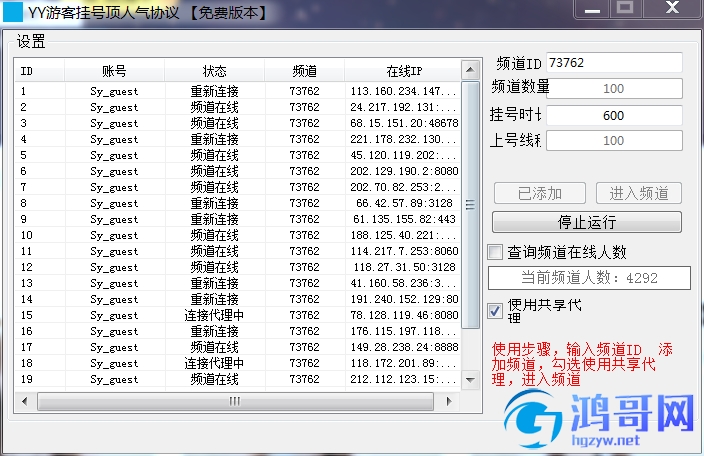
Task: Click the 频道ID input field with 73762
Action: (x=614, y=62)
